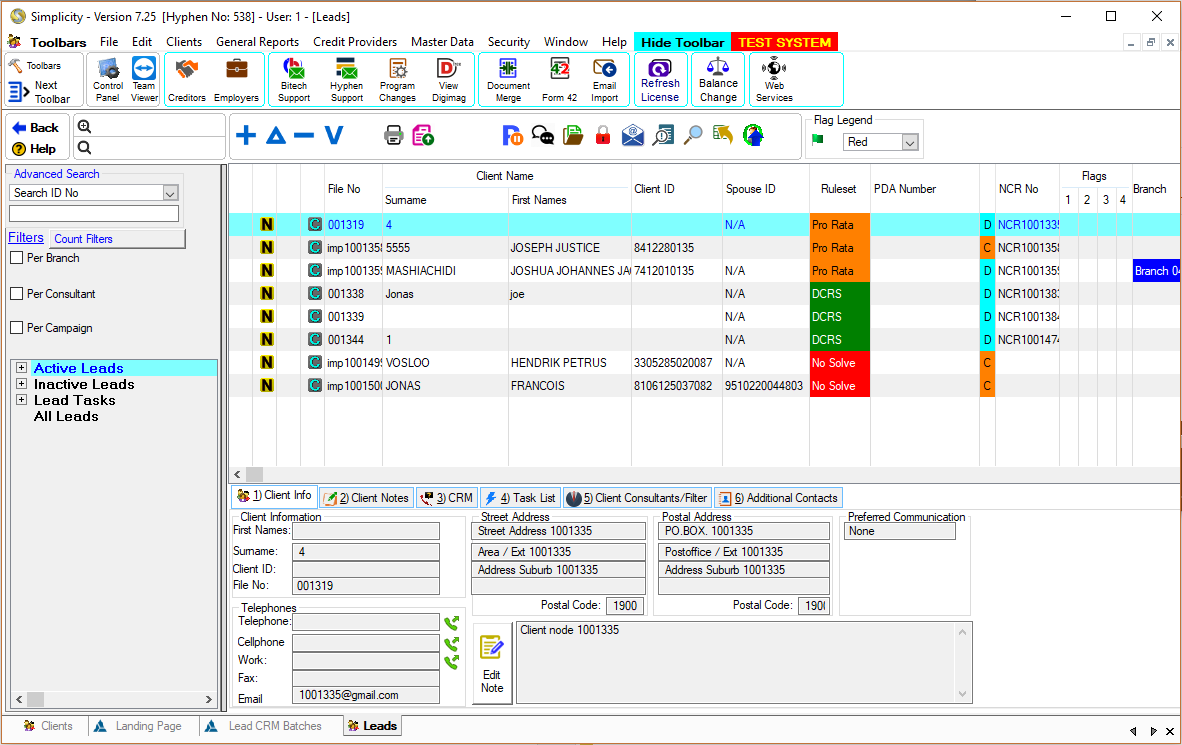Launch Team Viewer from the toolbar

tap(144, 78)
